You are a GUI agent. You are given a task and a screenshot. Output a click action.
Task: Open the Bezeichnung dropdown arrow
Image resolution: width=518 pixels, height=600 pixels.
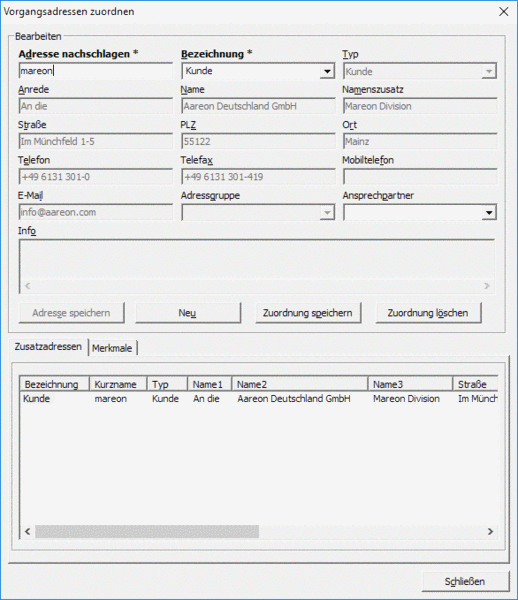tap(327, 71)
